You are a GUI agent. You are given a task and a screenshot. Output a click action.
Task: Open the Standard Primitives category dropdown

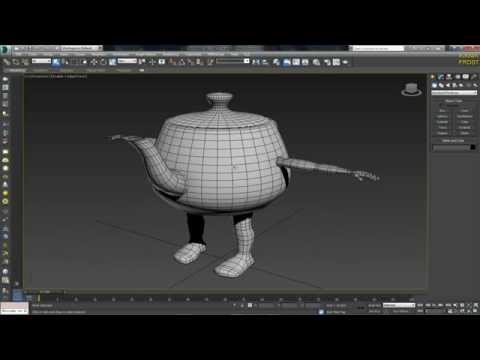coord(454,92)
